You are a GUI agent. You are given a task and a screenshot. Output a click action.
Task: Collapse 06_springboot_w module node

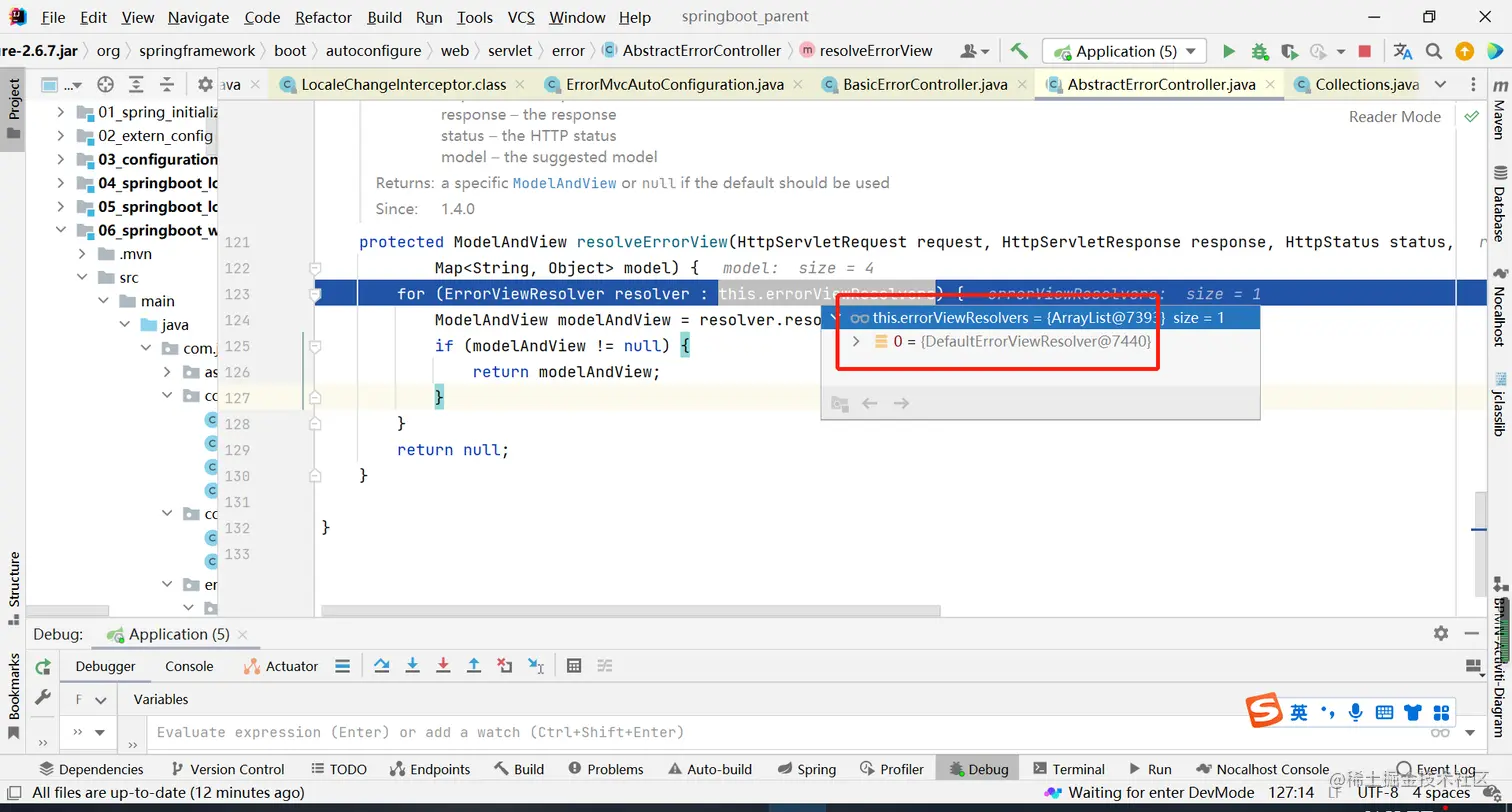pos(60,230)
